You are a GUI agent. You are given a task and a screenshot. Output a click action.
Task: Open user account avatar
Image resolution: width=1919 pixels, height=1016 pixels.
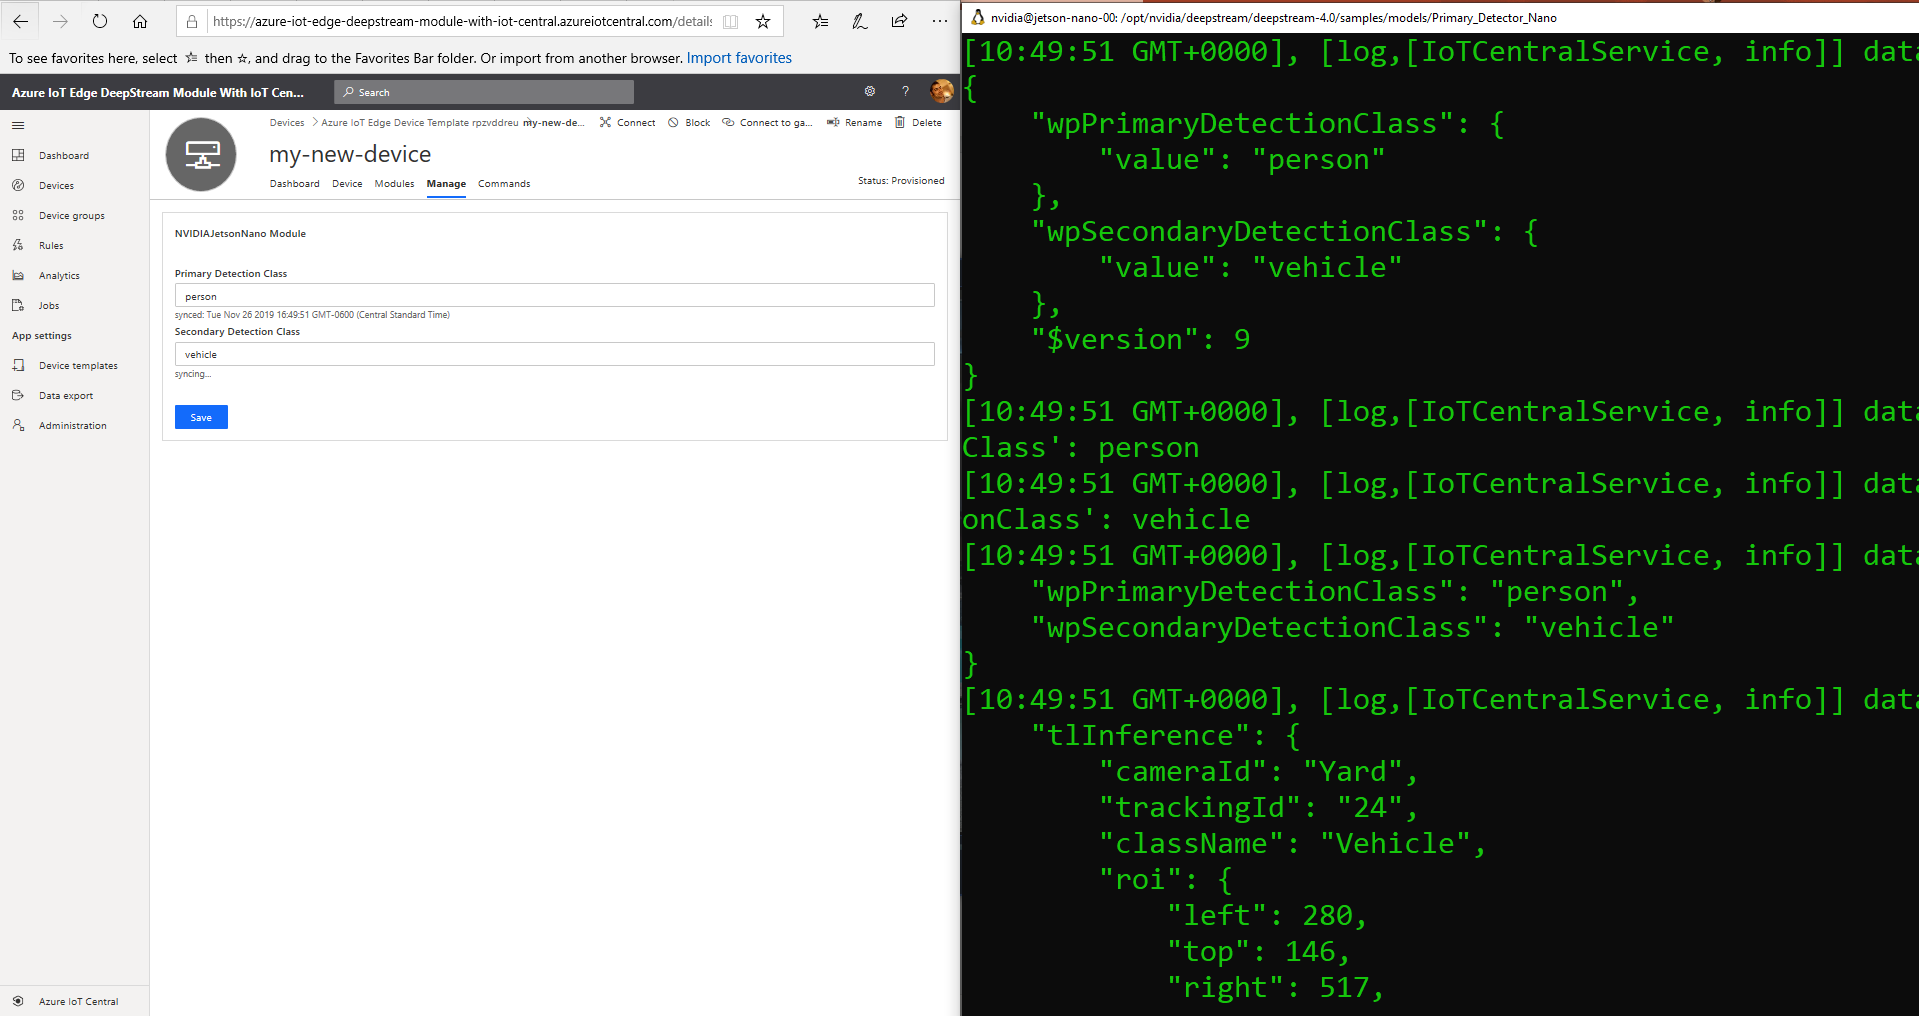(941, 91)
